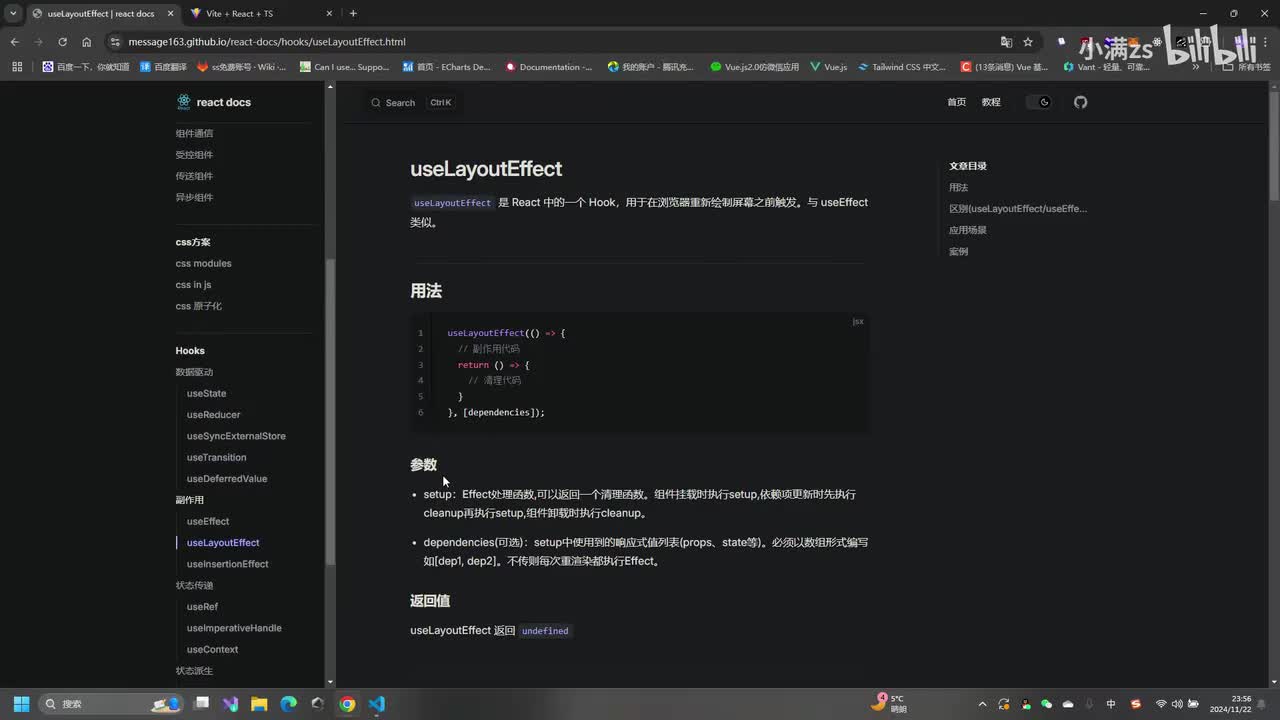Open the Vue.js bookmark

pyautogui.click(x=829, y=67)
